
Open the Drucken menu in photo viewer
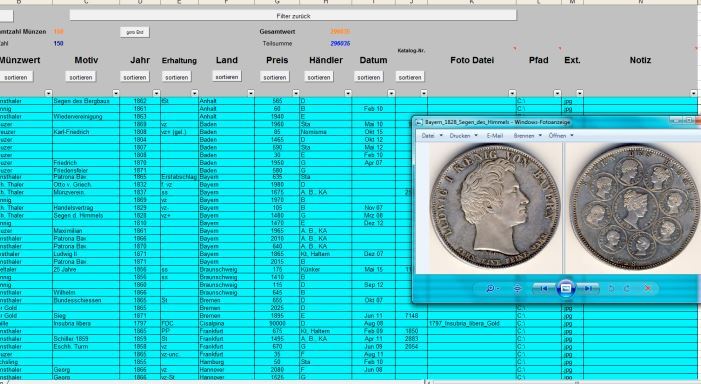tap(463, 135)
